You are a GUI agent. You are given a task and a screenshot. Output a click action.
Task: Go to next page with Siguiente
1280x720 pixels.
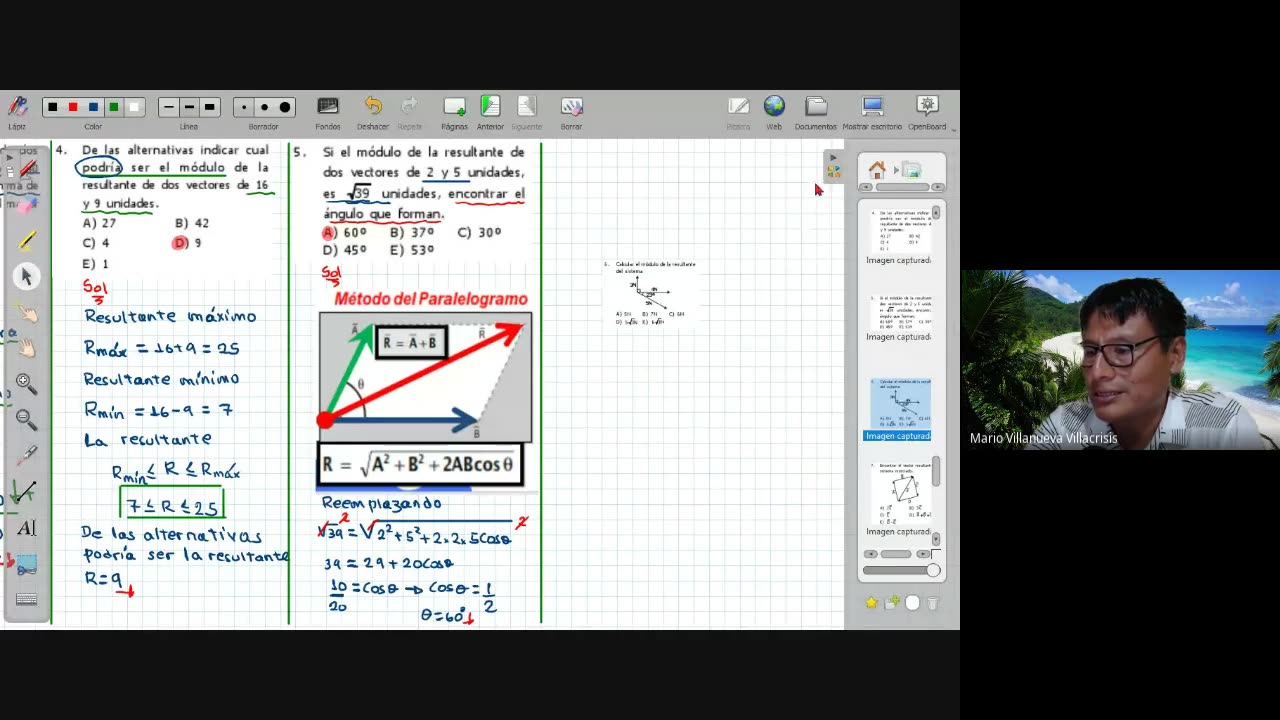point(526,112)
